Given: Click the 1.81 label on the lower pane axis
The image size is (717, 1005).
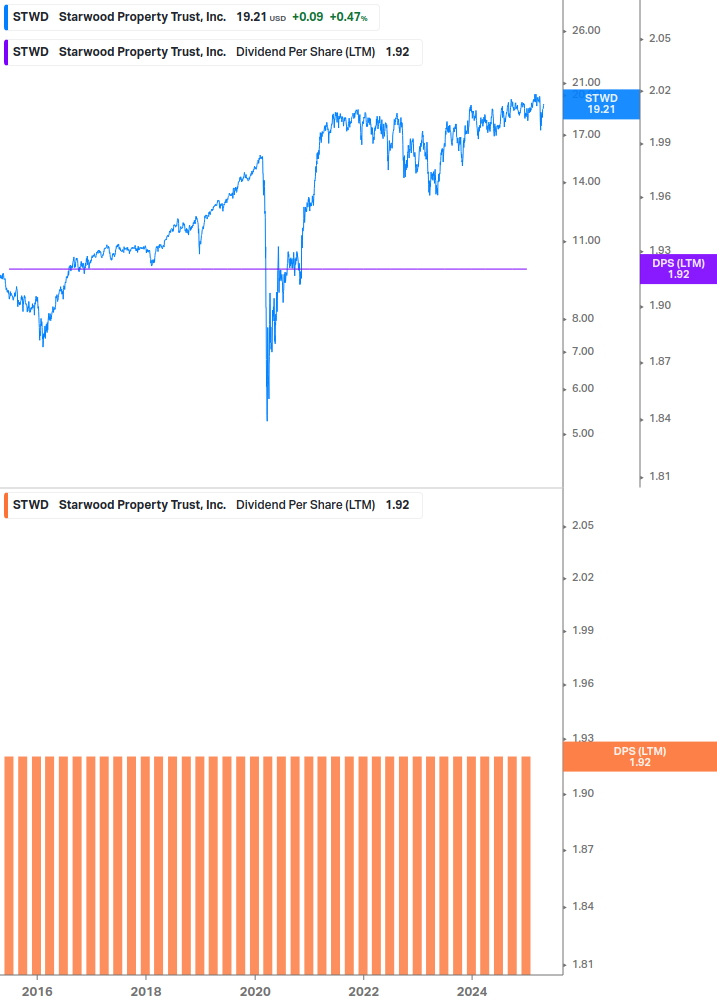Looking at the screenshot, I should coord(583,964).
